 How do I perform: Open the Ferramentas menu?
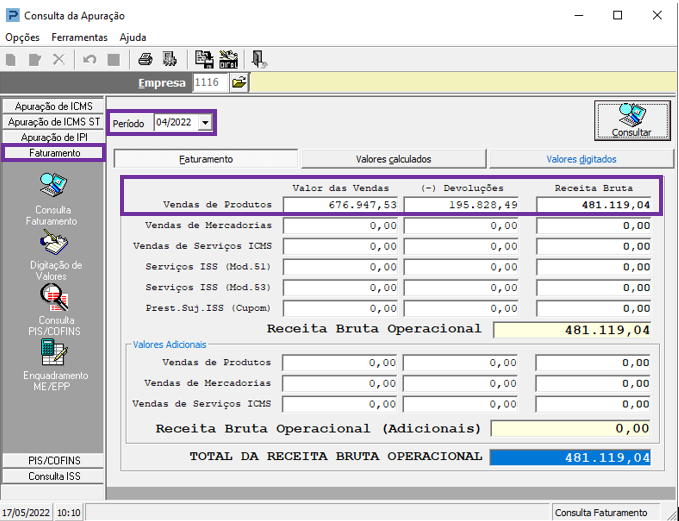[79, 37]
